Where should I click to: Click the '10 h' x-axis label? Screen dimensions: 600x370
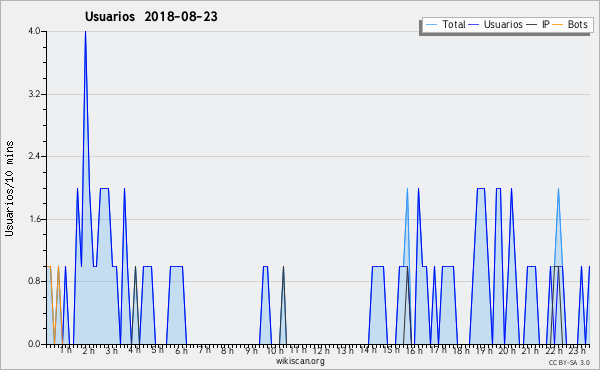pos(275,350)
